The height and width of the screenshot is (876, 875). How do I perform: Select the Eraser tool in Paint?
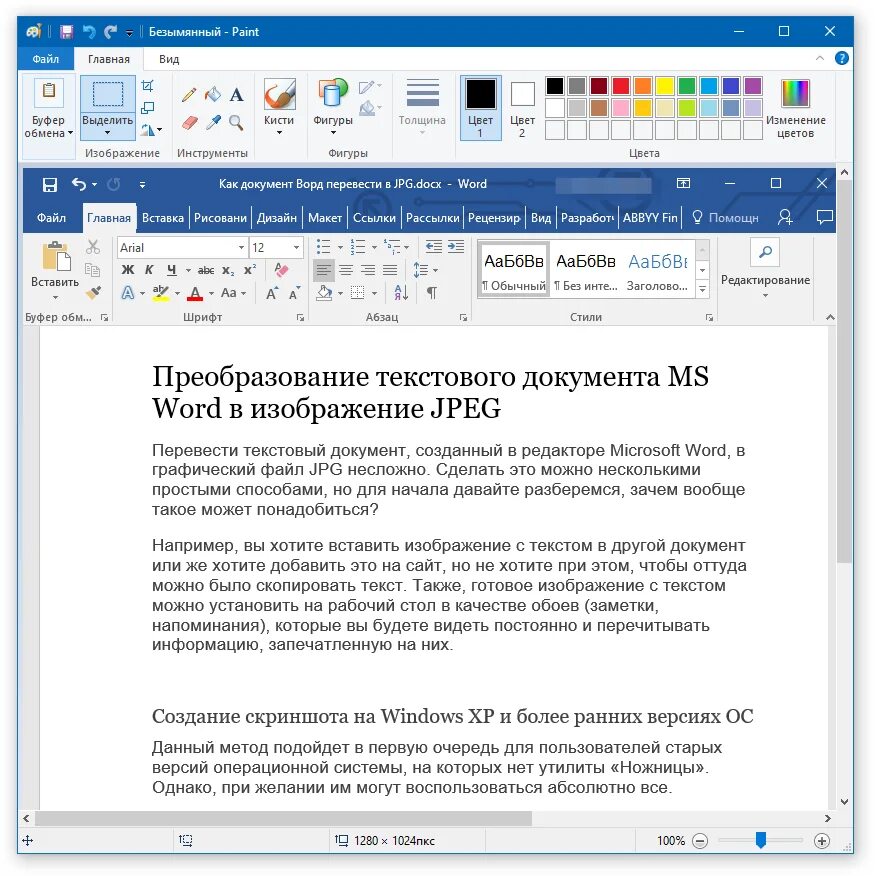point(189,122)
